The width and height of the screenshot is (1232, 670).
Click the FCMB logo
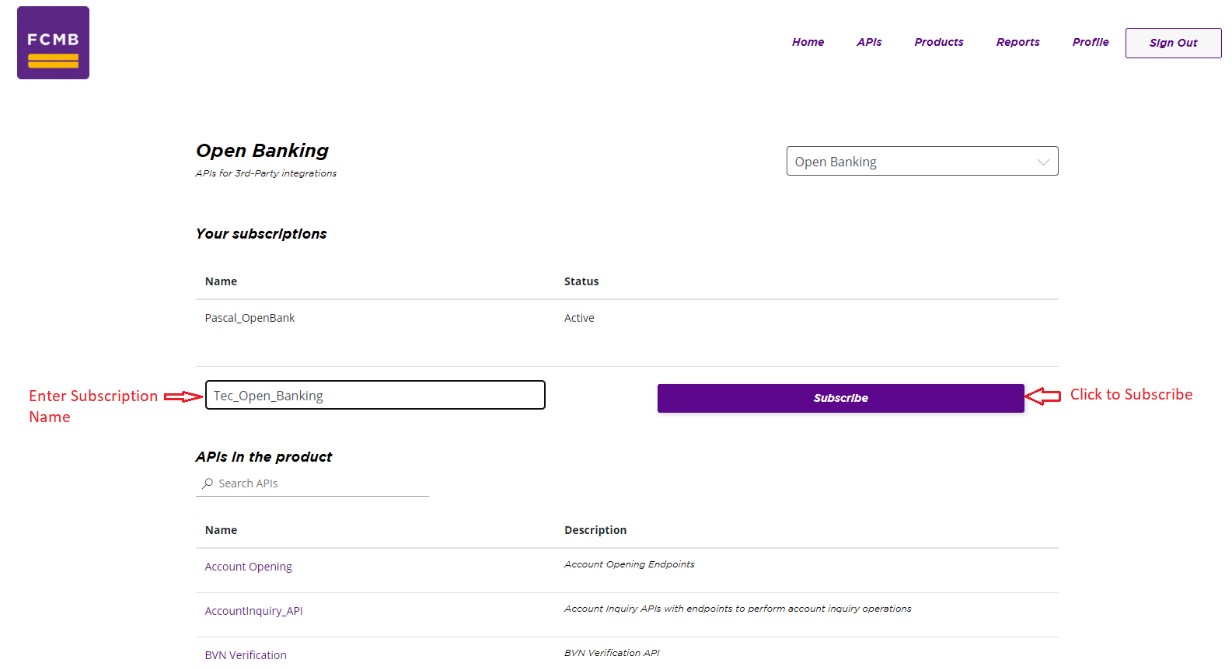pos(53,43)
